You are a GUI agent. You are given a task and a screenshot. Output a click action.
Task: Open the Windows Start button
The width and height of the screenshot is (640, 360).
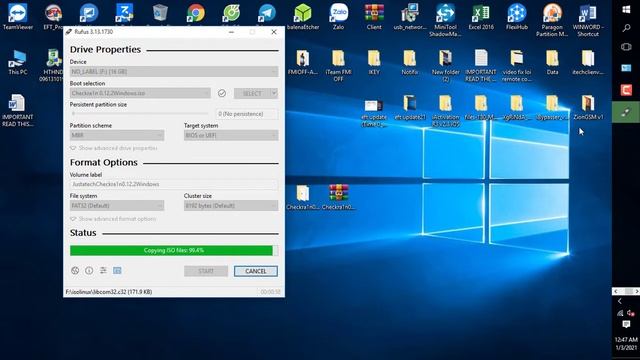pyautogui.click(x=626, y=10)
